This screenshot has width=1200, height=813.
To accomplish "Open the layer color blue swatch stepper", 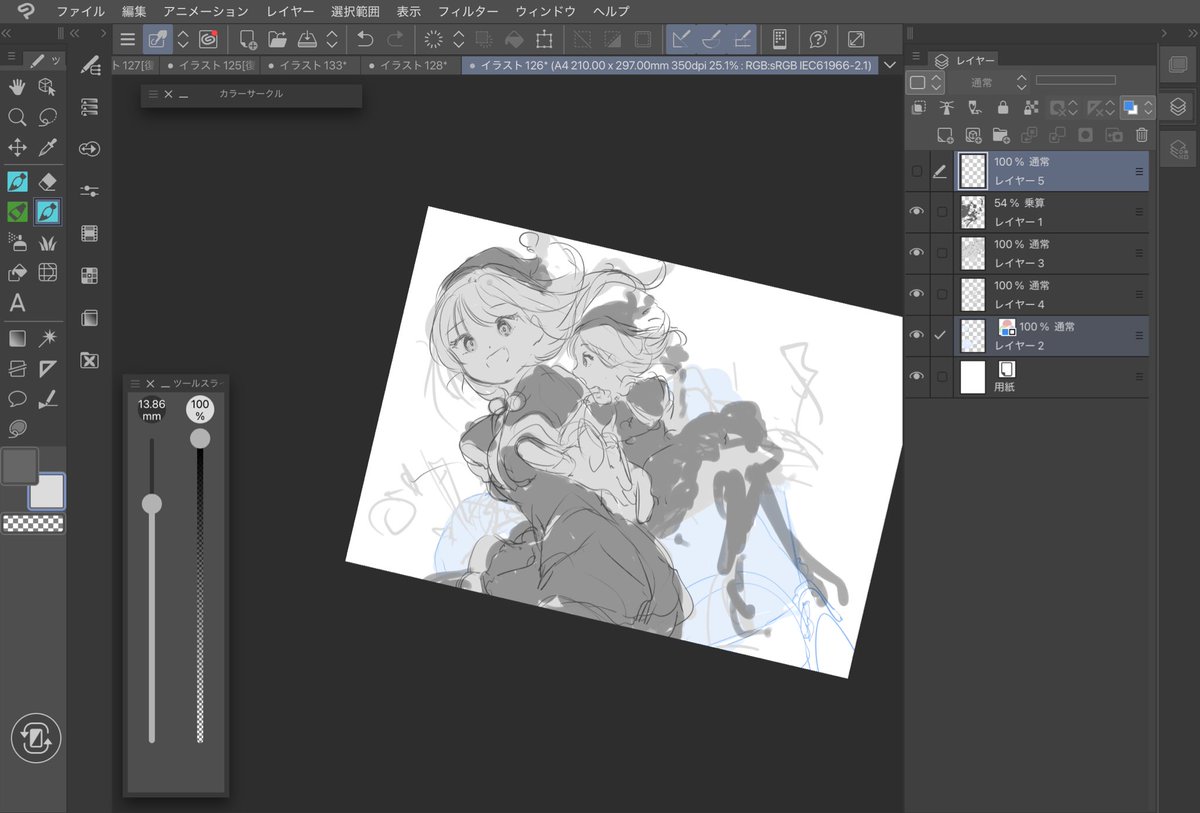I will (1148, 107).
